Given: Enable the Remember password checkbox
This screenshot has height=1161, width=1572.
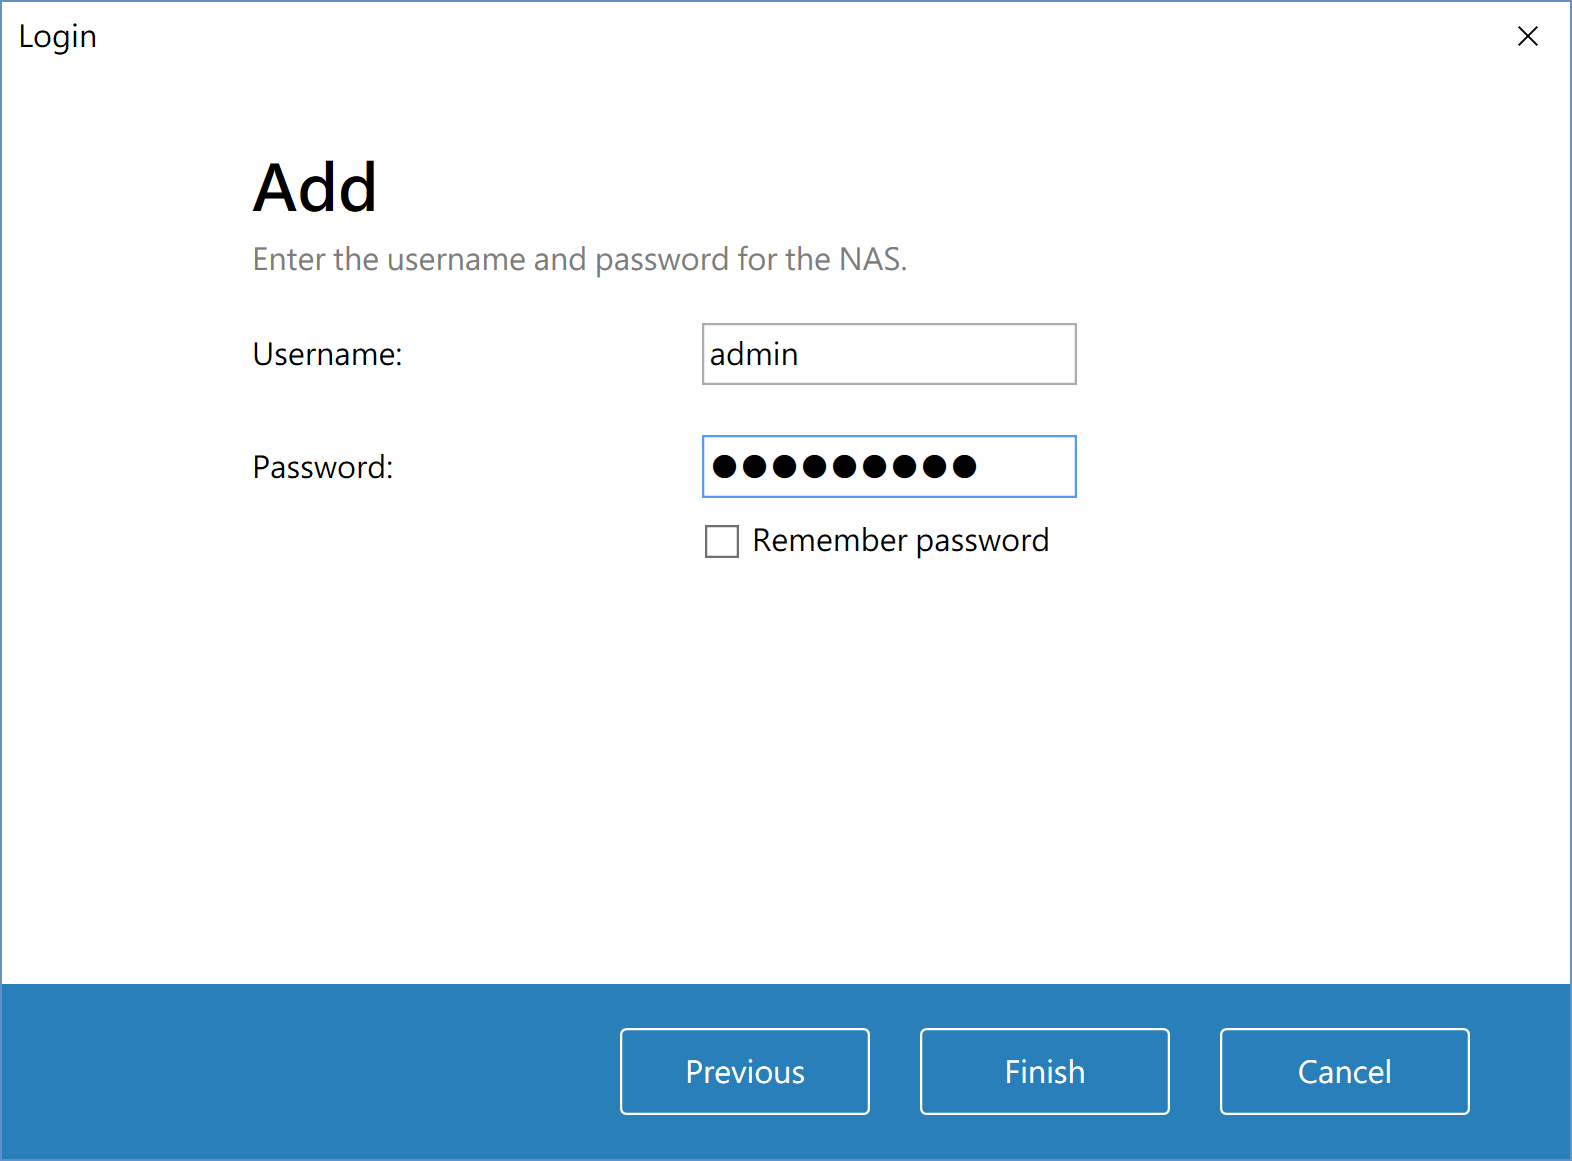Looking at the screenshot, I should pyautogui.click(x=722, y=541).
